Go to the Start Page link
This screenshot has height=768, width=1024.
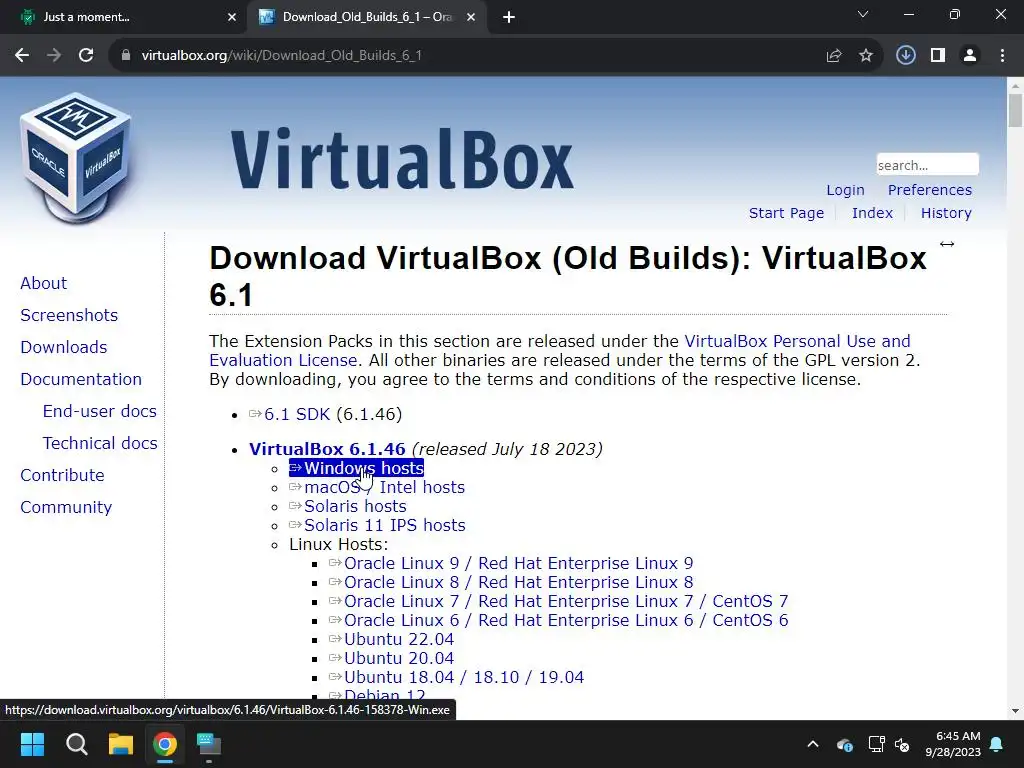(786, 213)
